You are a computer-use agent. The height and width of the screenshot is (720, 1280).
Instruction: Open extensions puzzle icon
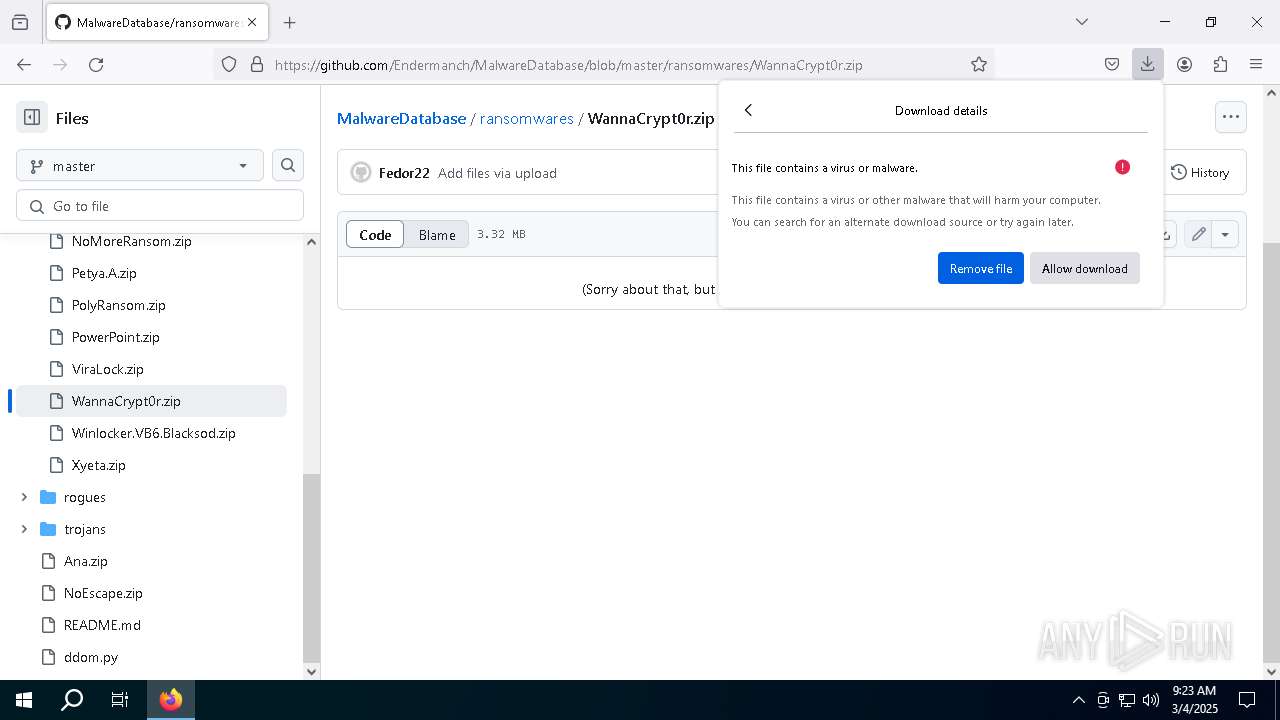coord(1220,64)
